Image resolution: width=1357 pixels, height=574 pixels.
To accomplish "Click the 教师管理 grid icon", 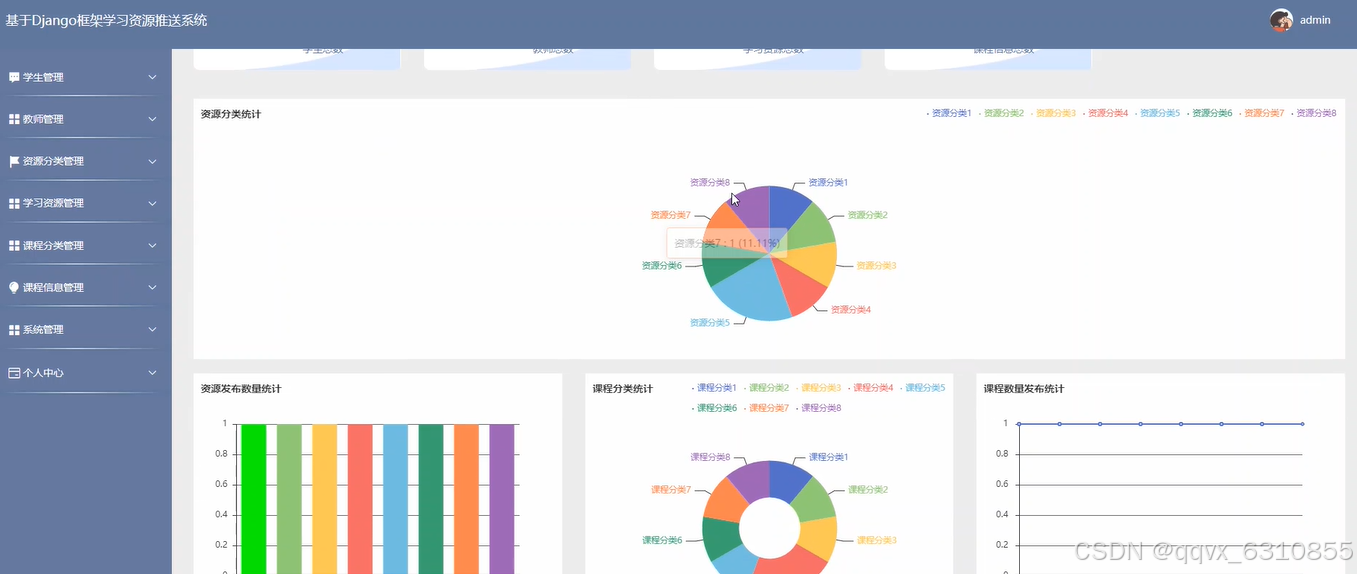I will coord(14,119).
